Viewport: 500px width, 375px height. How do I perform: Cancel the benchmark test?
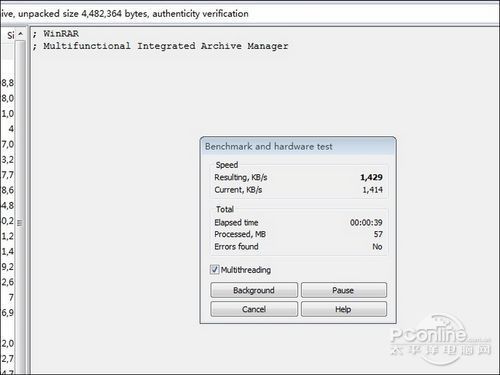click(x=254, y=309)
